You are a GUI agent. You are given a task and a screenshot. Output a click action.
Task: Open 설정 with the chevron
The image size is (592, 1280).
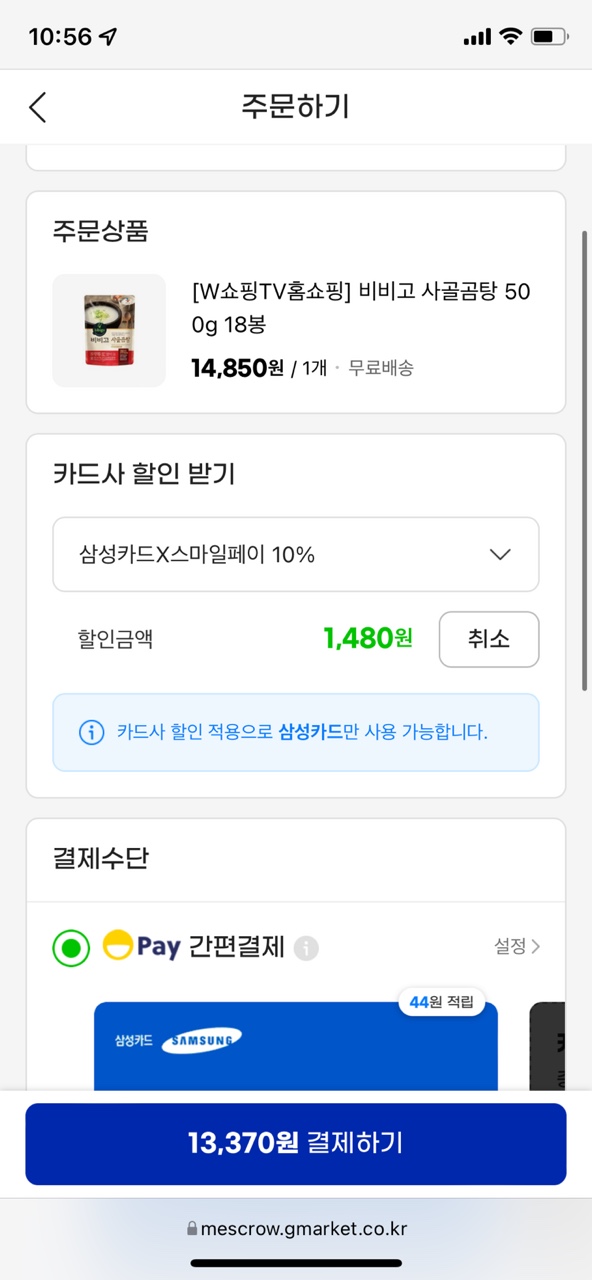click(517, 946)
